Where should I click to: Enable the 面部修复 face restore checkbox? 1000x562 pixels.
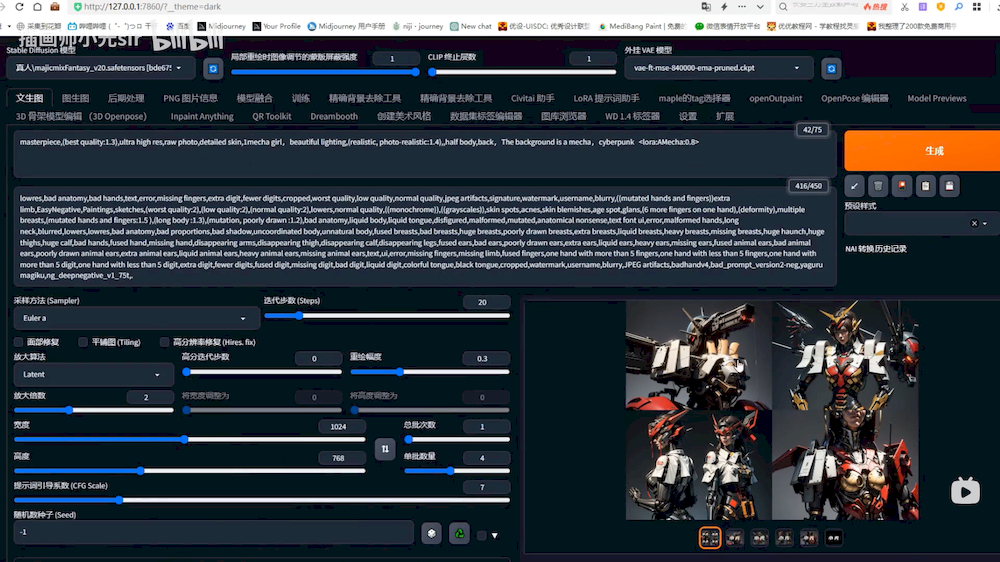(x=19, y=342)
